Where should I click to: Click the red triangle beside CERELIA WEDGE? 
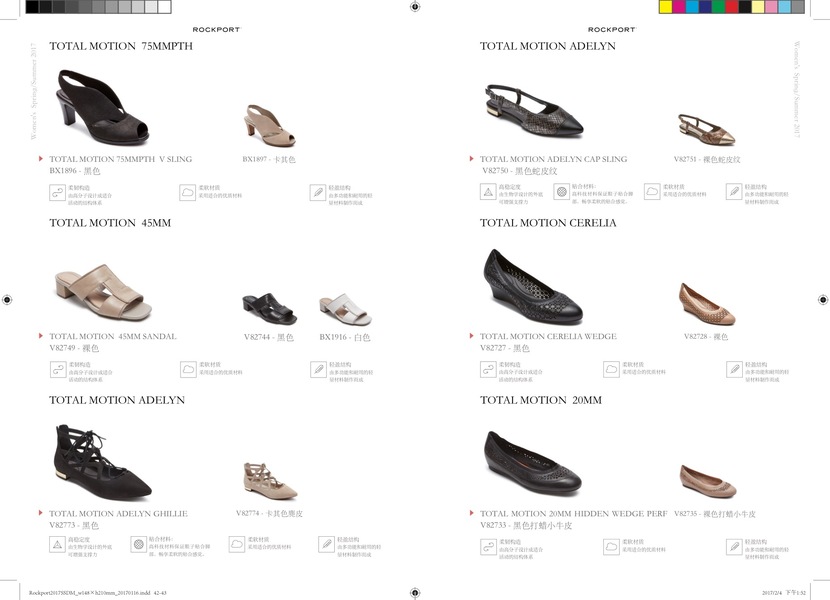[472, 335]
